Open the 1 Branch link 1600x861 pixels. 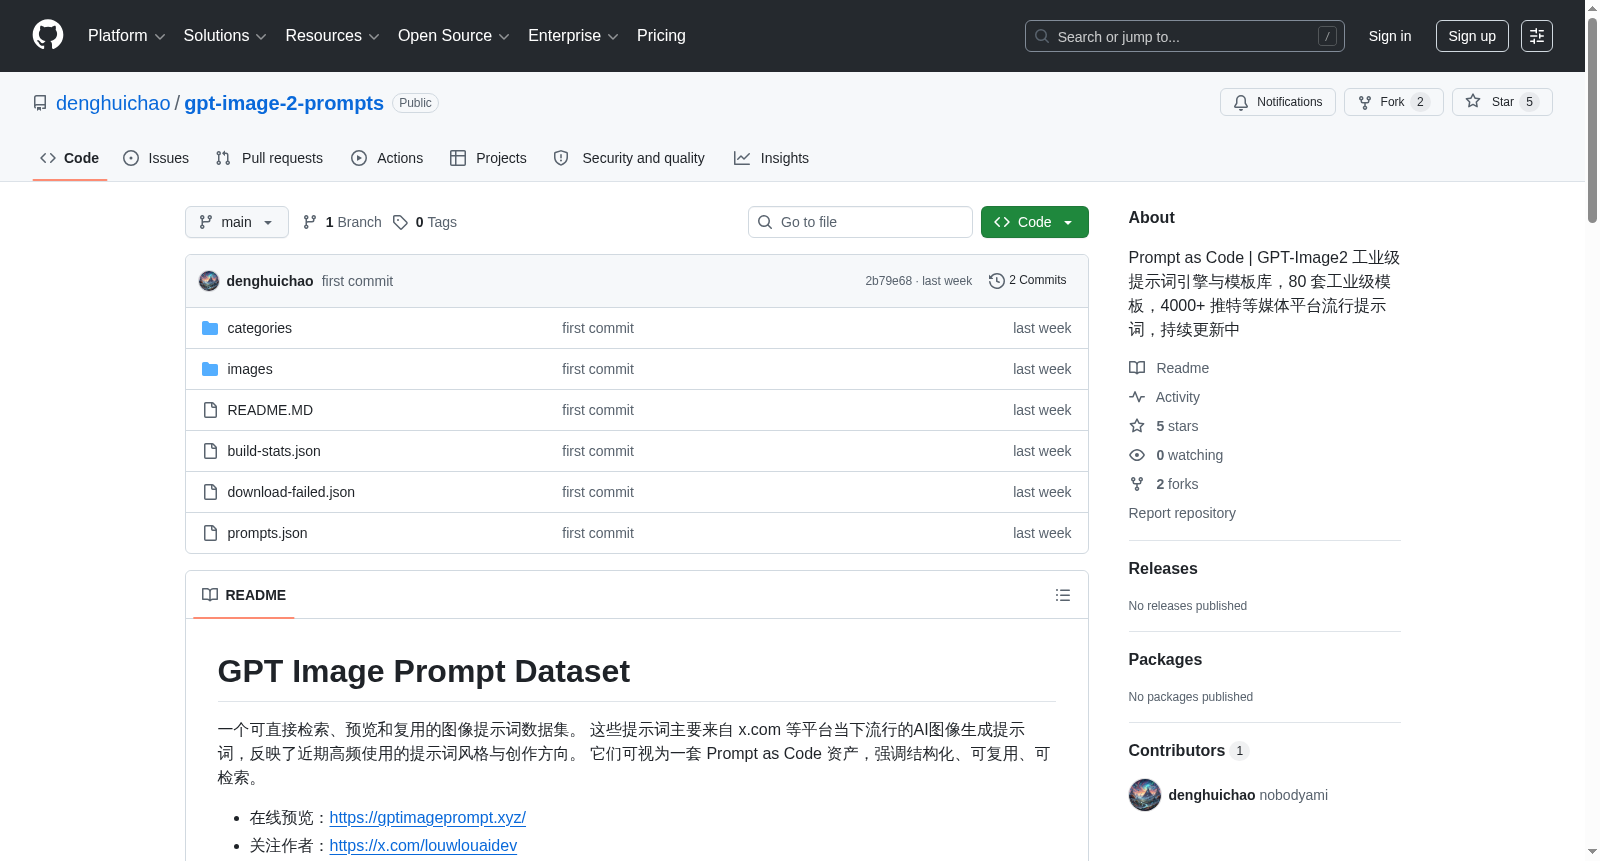pyautogui.click(x=342, y=222)
